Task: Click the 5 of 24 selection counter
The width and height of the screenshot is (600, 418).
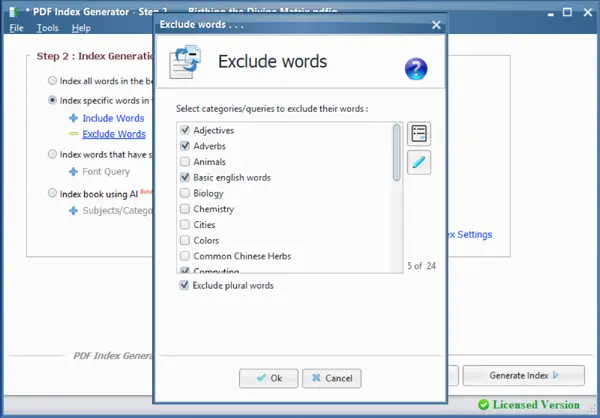Action: [421, 266]
